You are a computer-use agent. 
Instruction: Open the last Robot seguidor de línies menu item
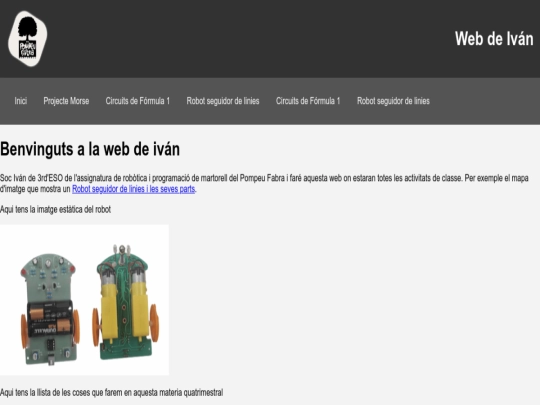393,101
